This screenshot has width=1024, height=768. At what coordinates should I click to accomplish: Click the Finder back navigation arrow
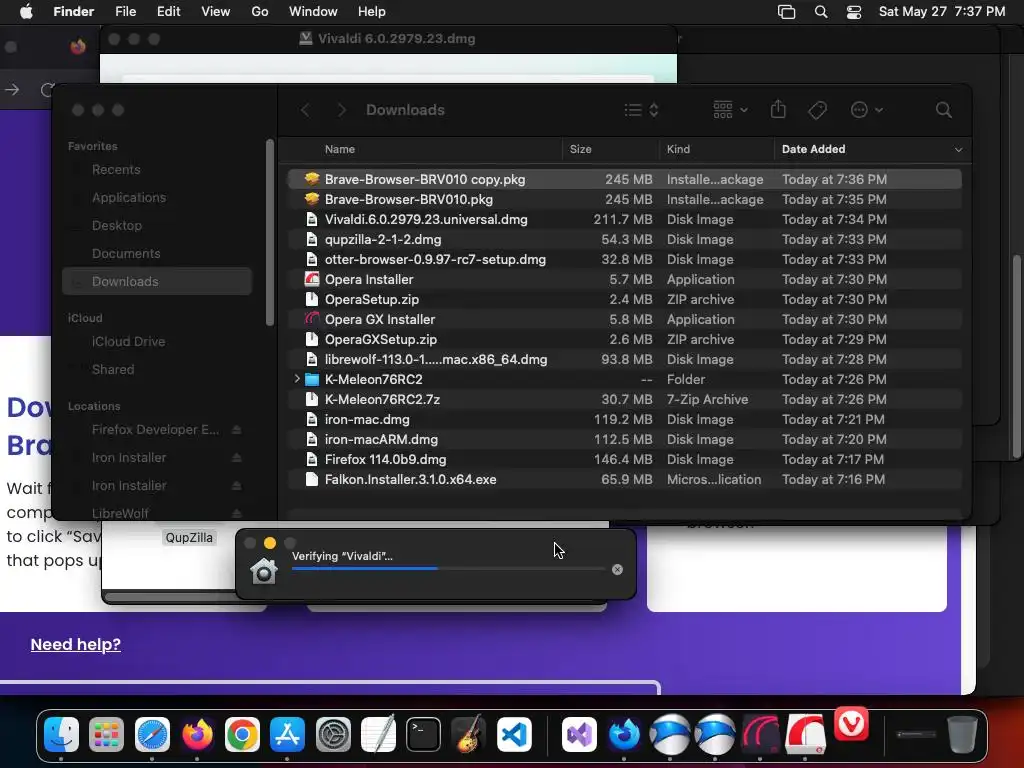305,110
